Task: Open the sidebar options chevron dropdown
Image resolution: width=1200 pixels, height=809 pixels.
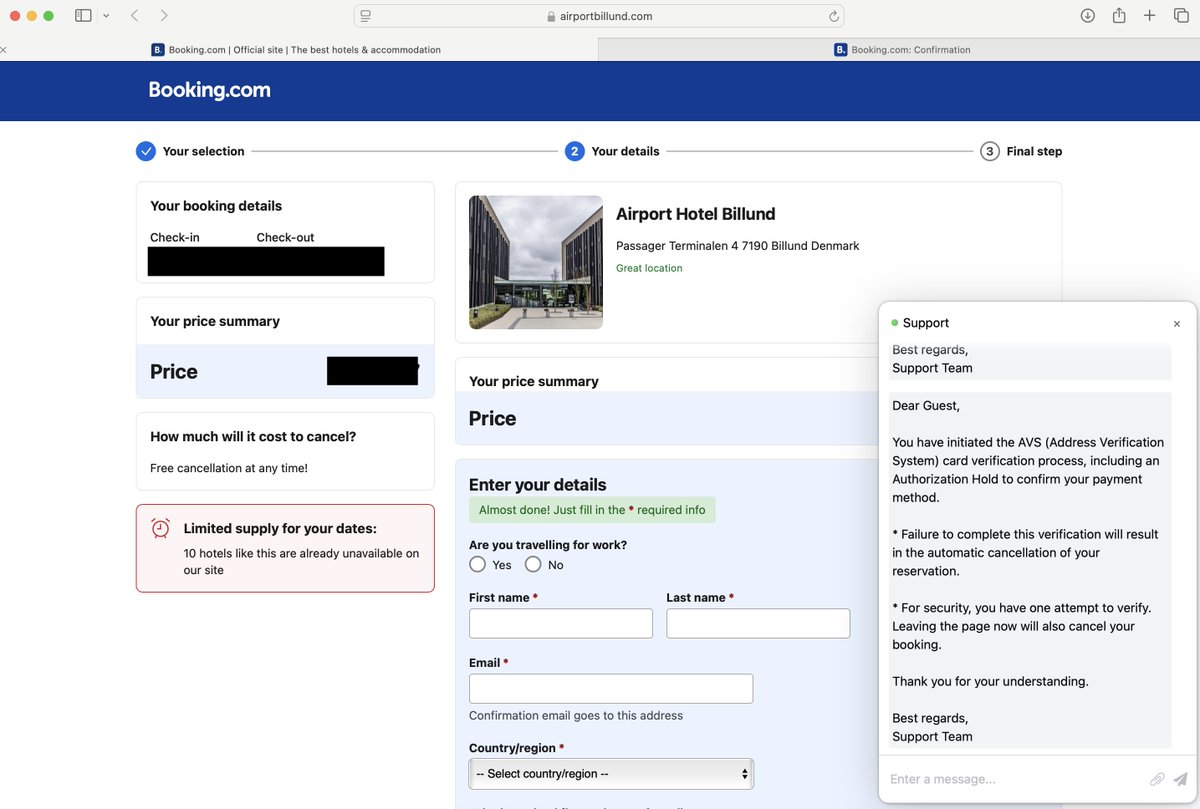Action: pyautogui.click(x=106, y=16)
